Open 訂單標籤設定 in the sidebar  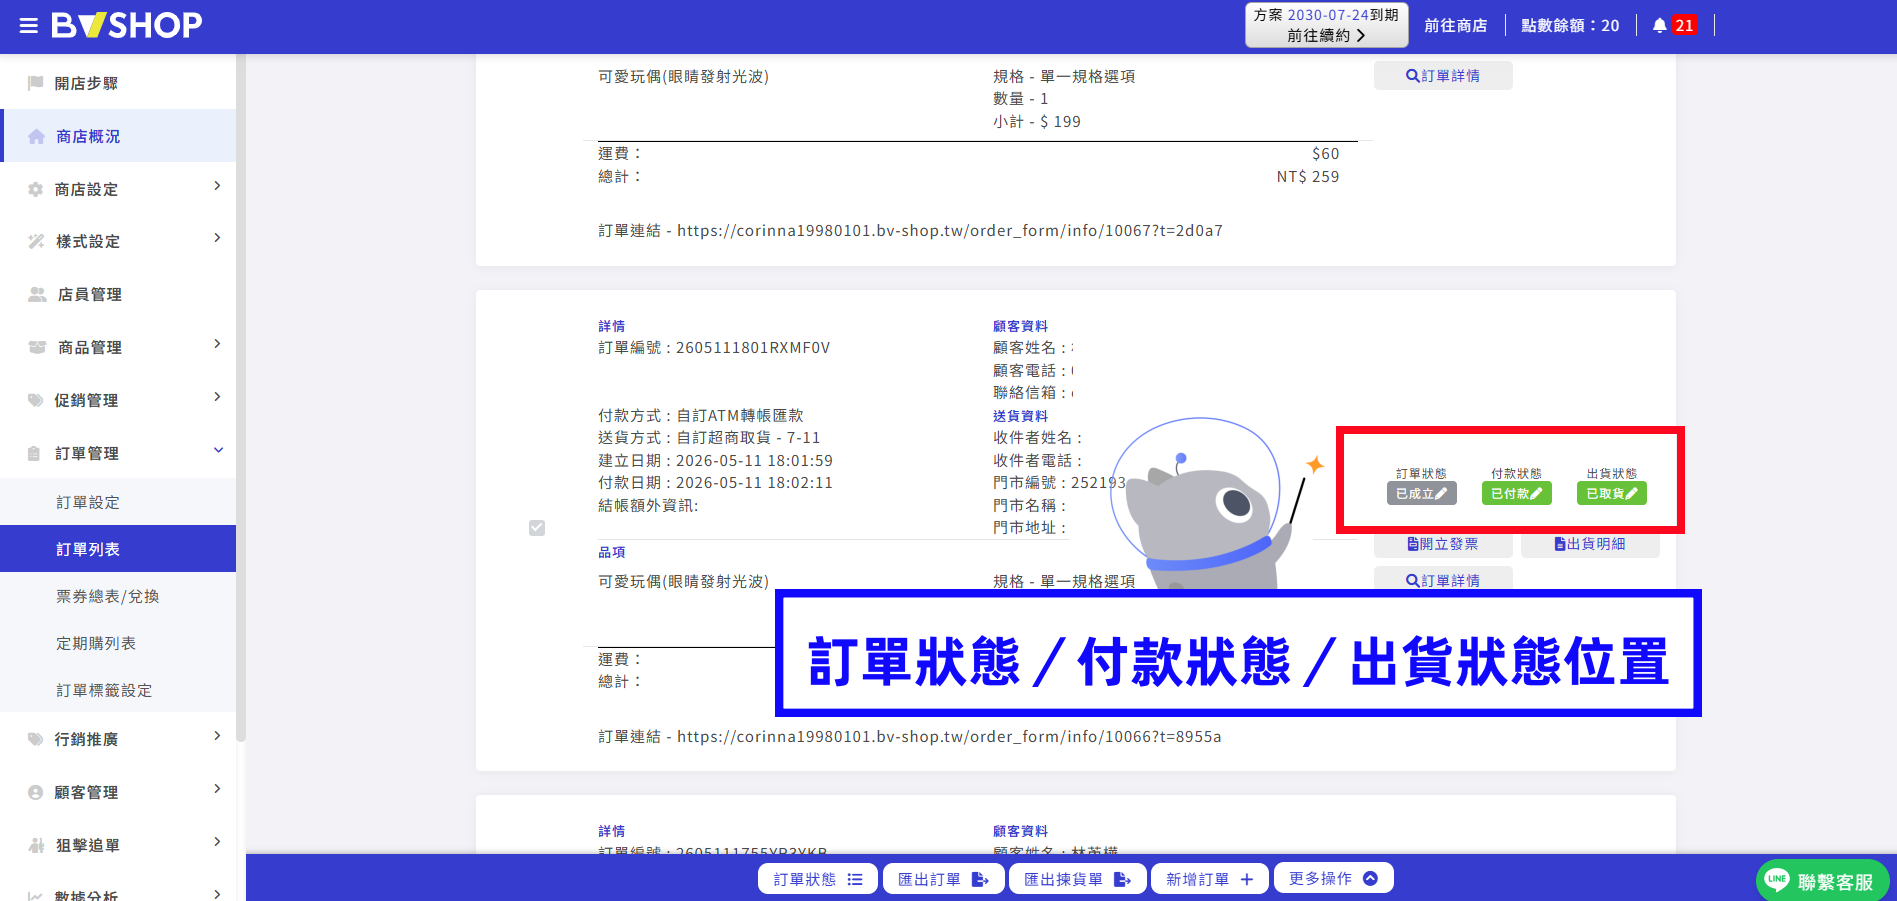click(118, 690)
